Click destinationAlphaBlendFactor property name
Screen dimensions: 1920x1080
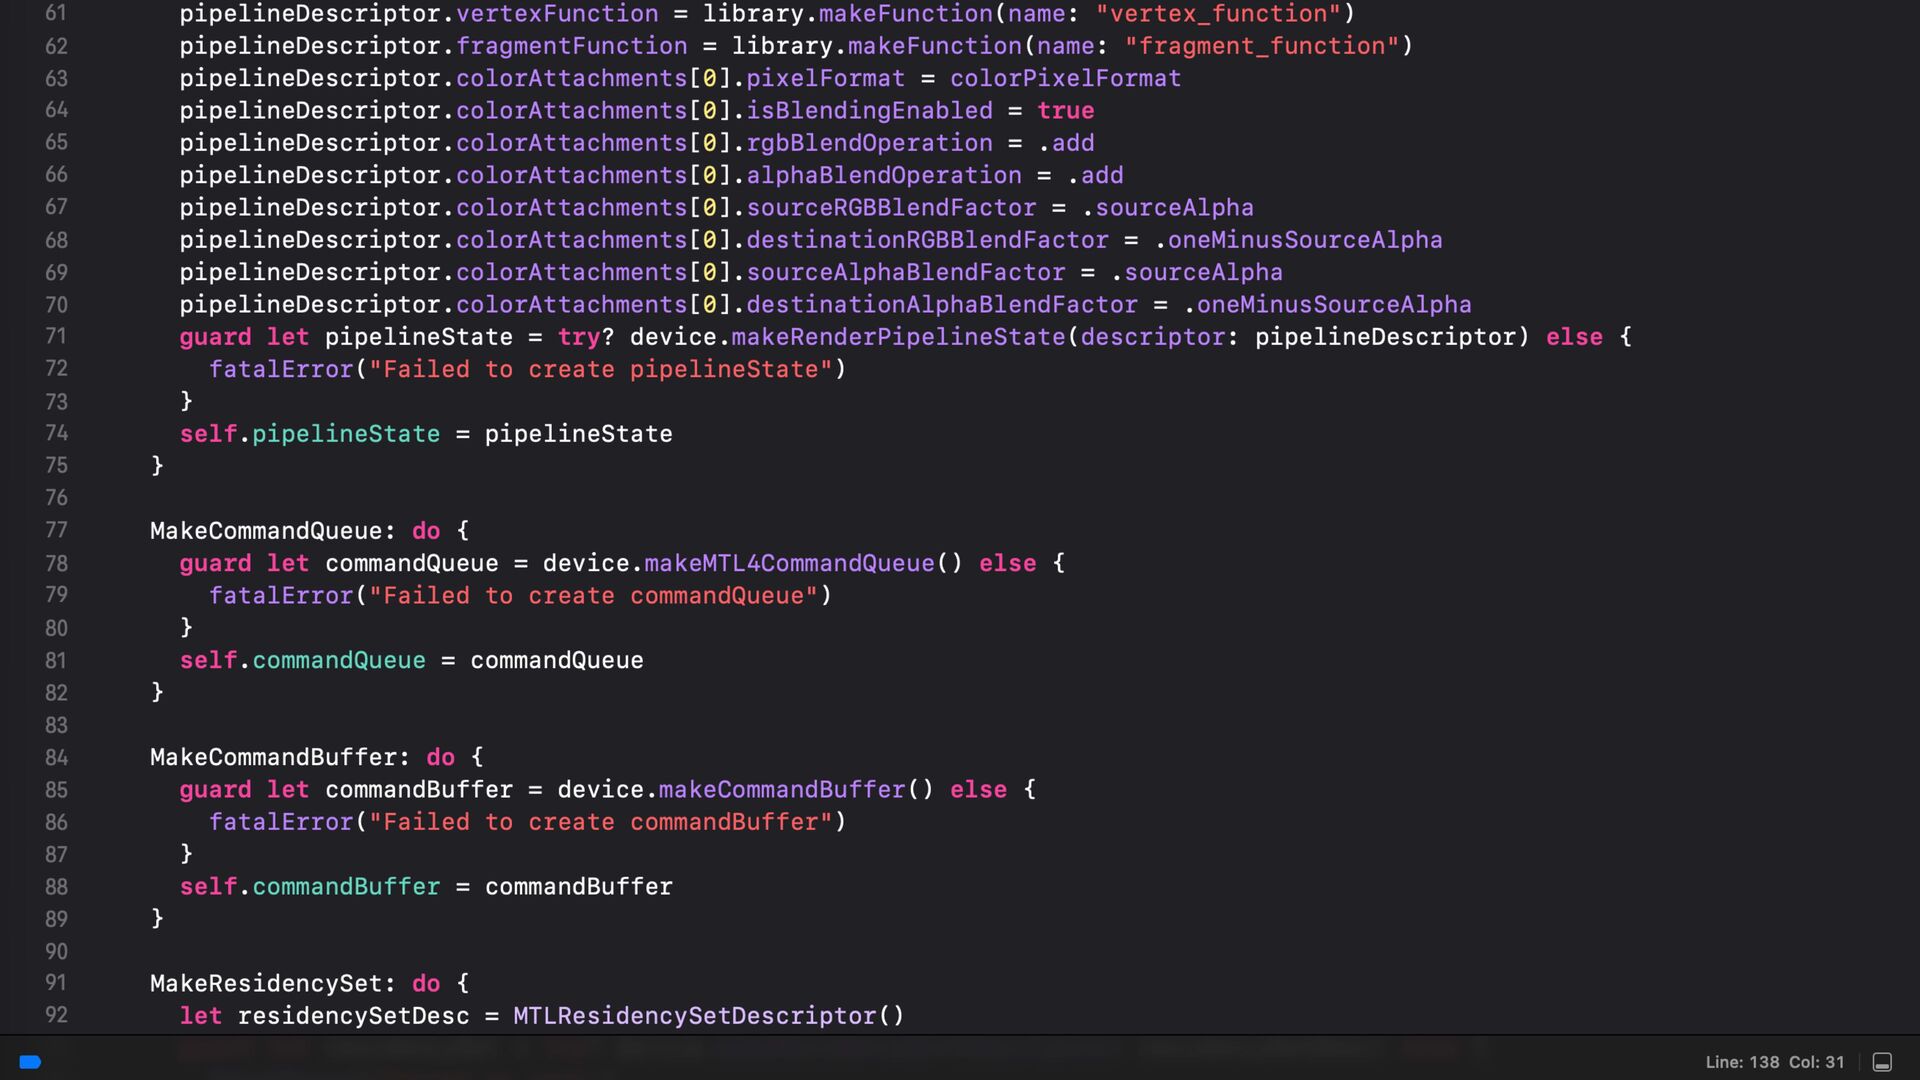[942, 305]
